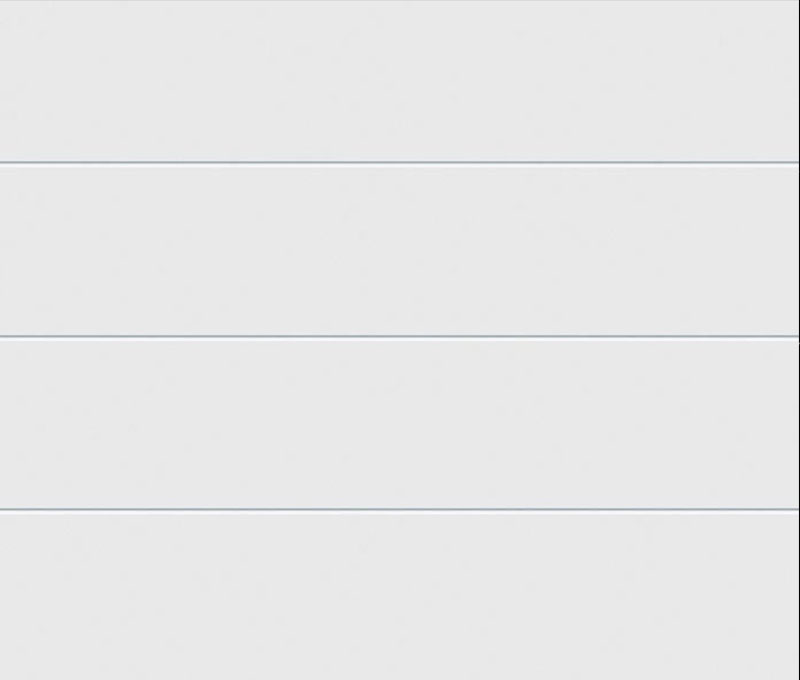Select the bottom empty row

point(399,595)
